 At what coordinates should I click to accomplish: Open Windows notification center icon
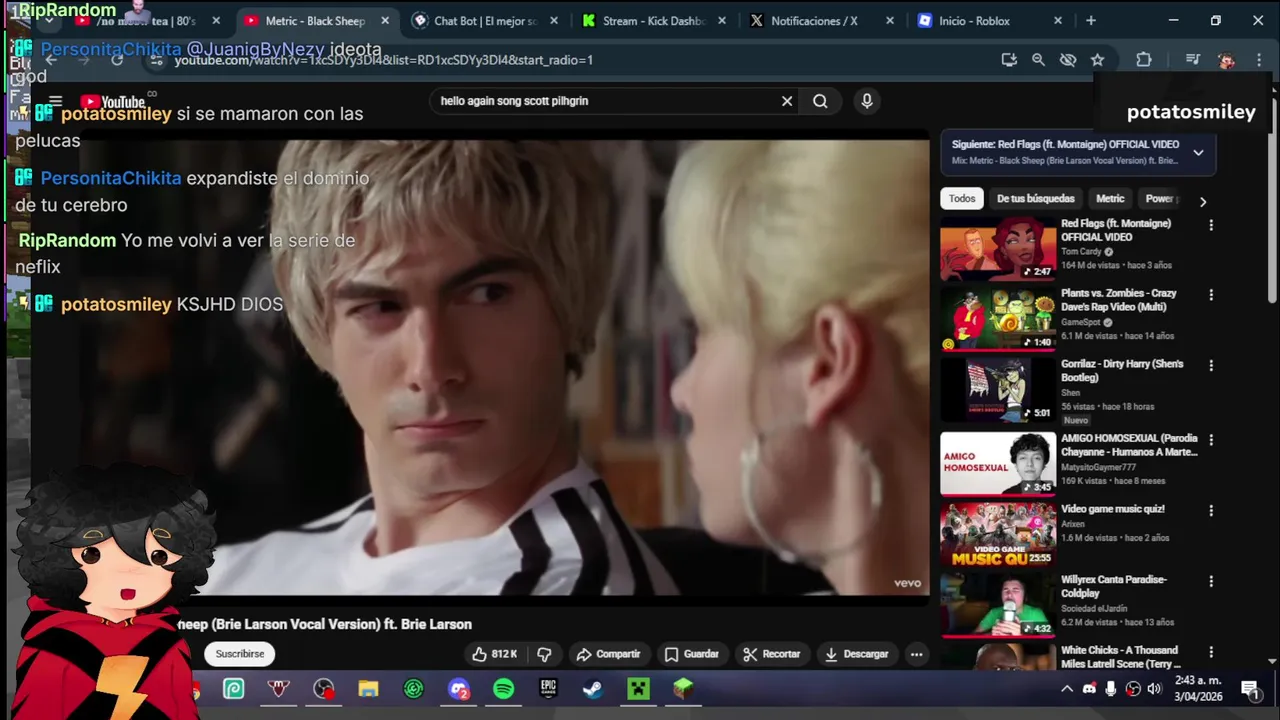pyautogui.click(x=1250, y=689)
